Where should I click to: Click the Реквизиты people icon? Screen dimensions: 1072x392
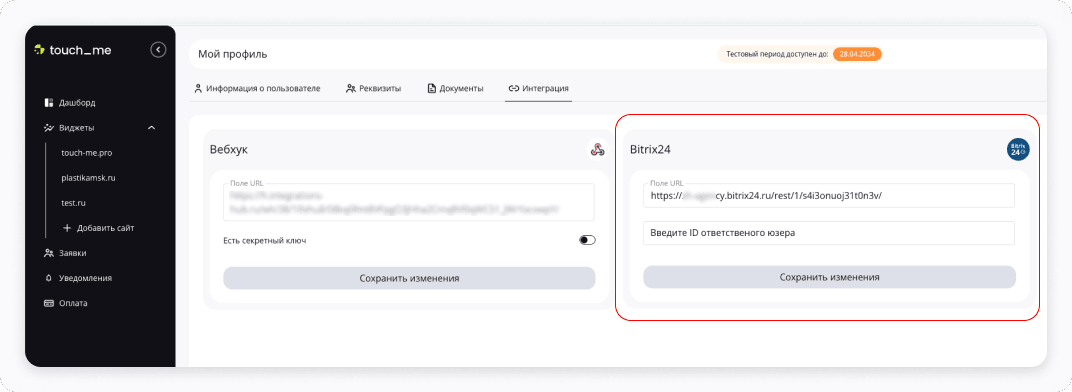coord(351,88)
